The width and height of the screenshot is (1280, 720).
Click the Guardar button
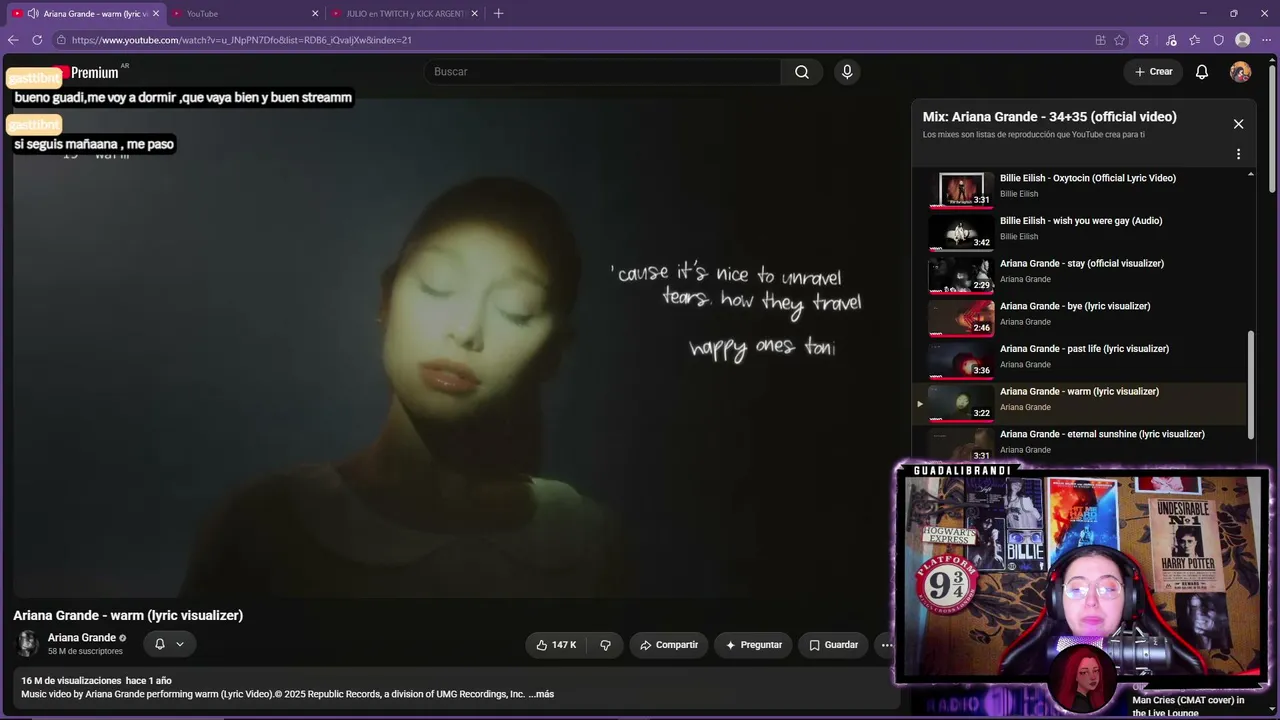(833, 645)
